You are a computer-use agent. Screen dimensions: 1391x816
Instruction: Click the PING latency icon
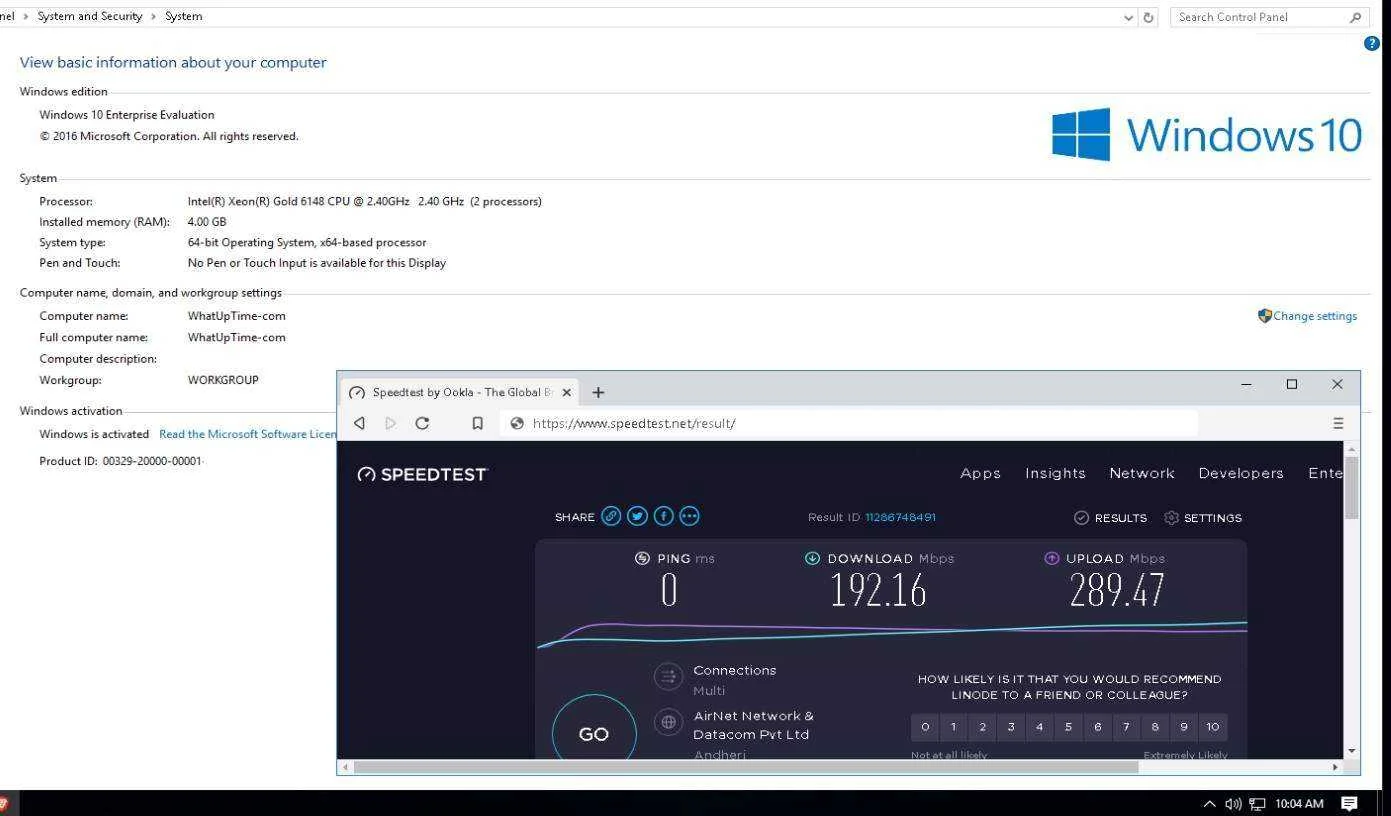point(642,558)
